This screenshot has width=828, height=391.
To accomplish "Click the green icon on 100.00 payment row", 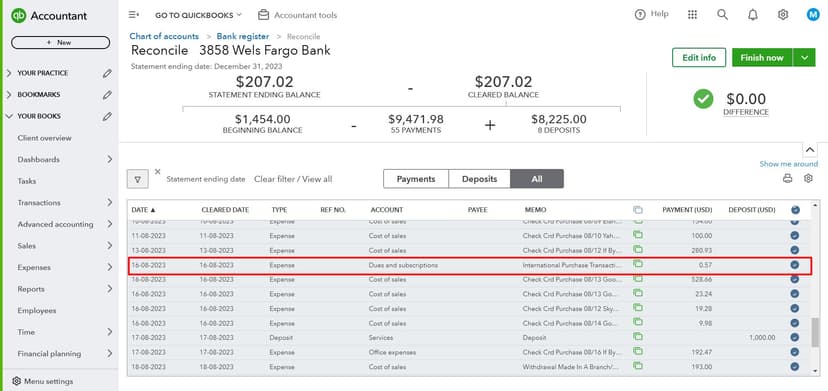I will coord(638,235).
